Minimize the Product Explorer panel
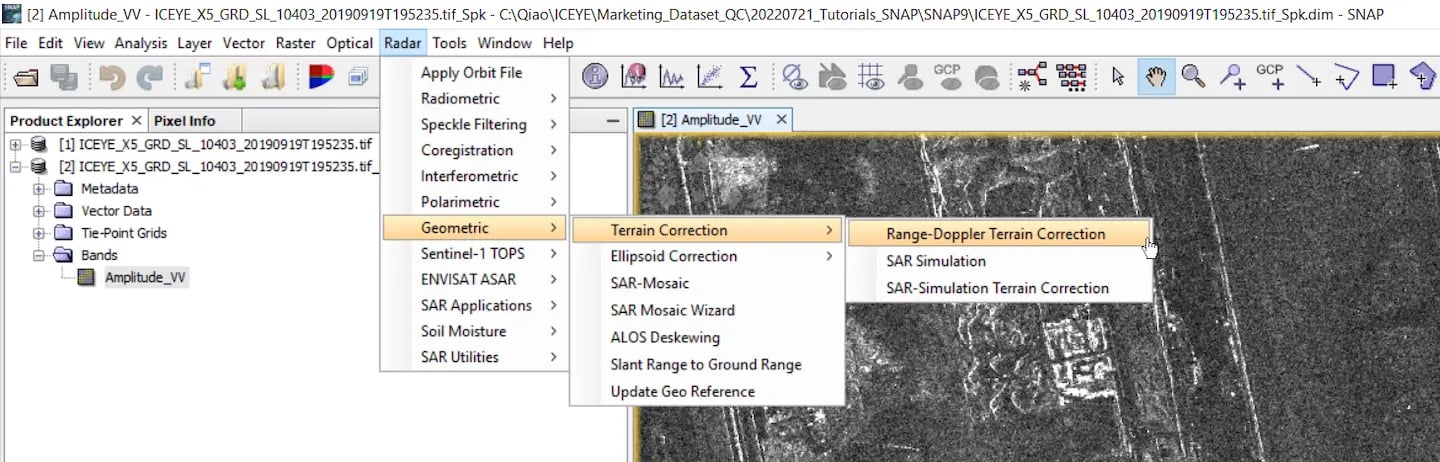Viewport: 1440px width, 462px height. pyautogui.click(x=613, y=120)
